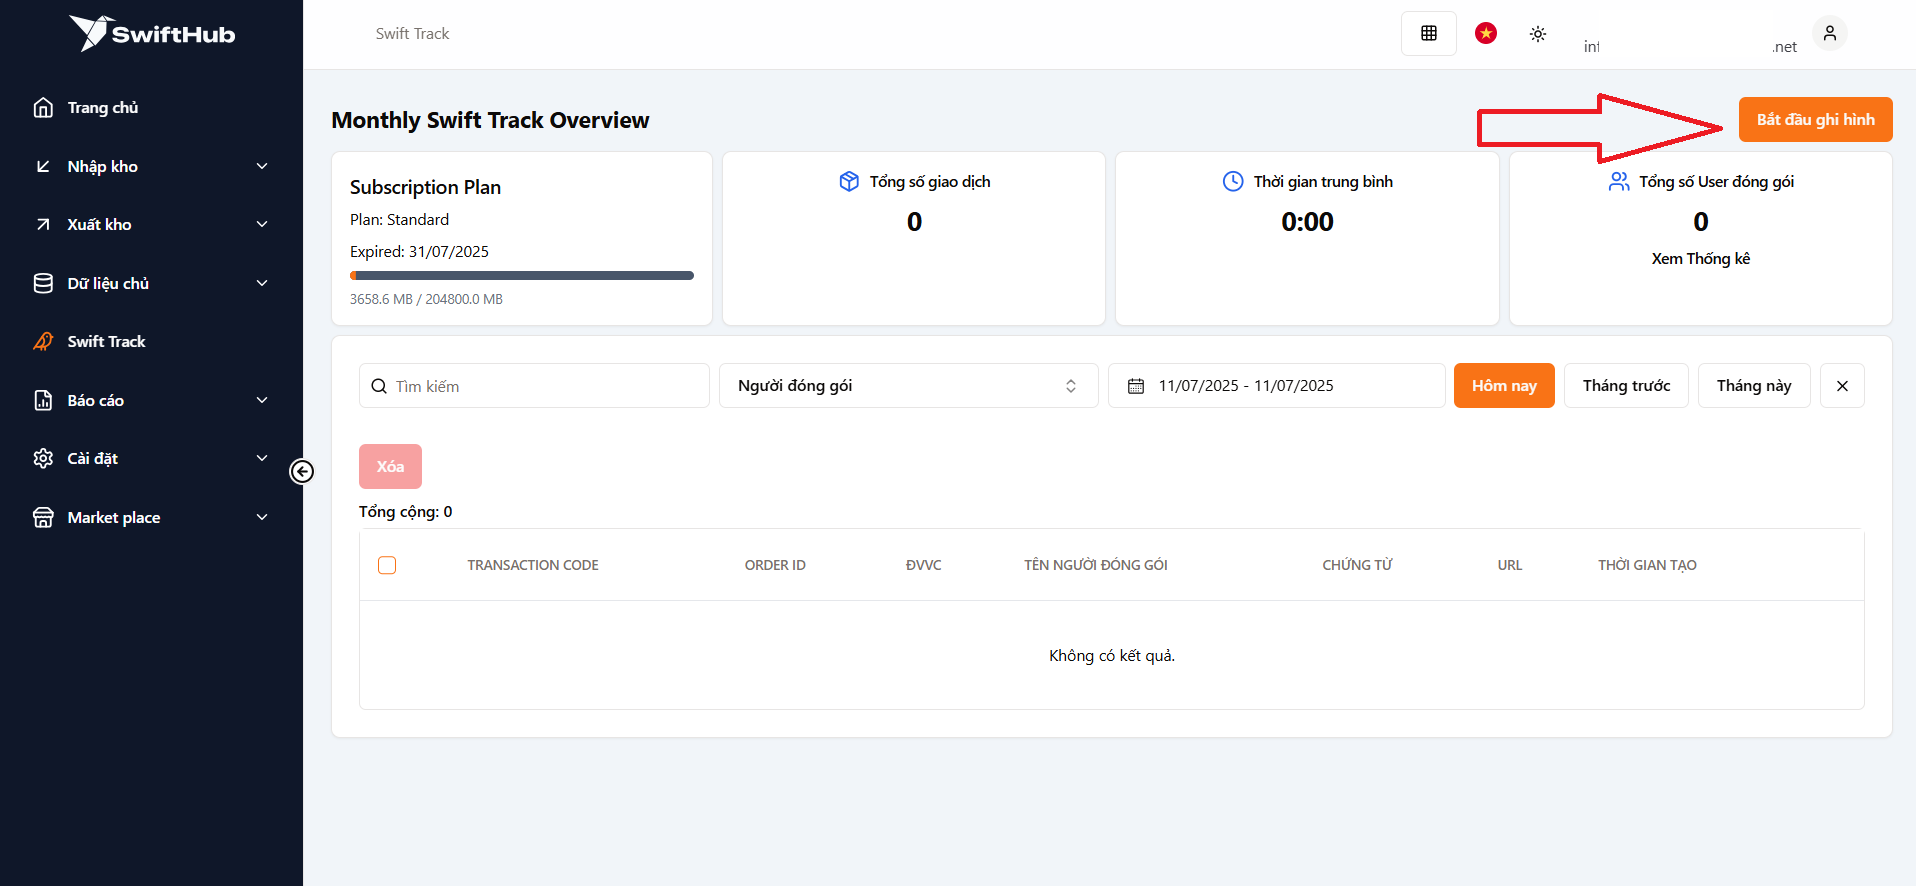Image resolution: width=1916 pixels, height=886 pixels.
Task: Click the URL column header
Action: pyautogui.click(x=1510, y=565)
